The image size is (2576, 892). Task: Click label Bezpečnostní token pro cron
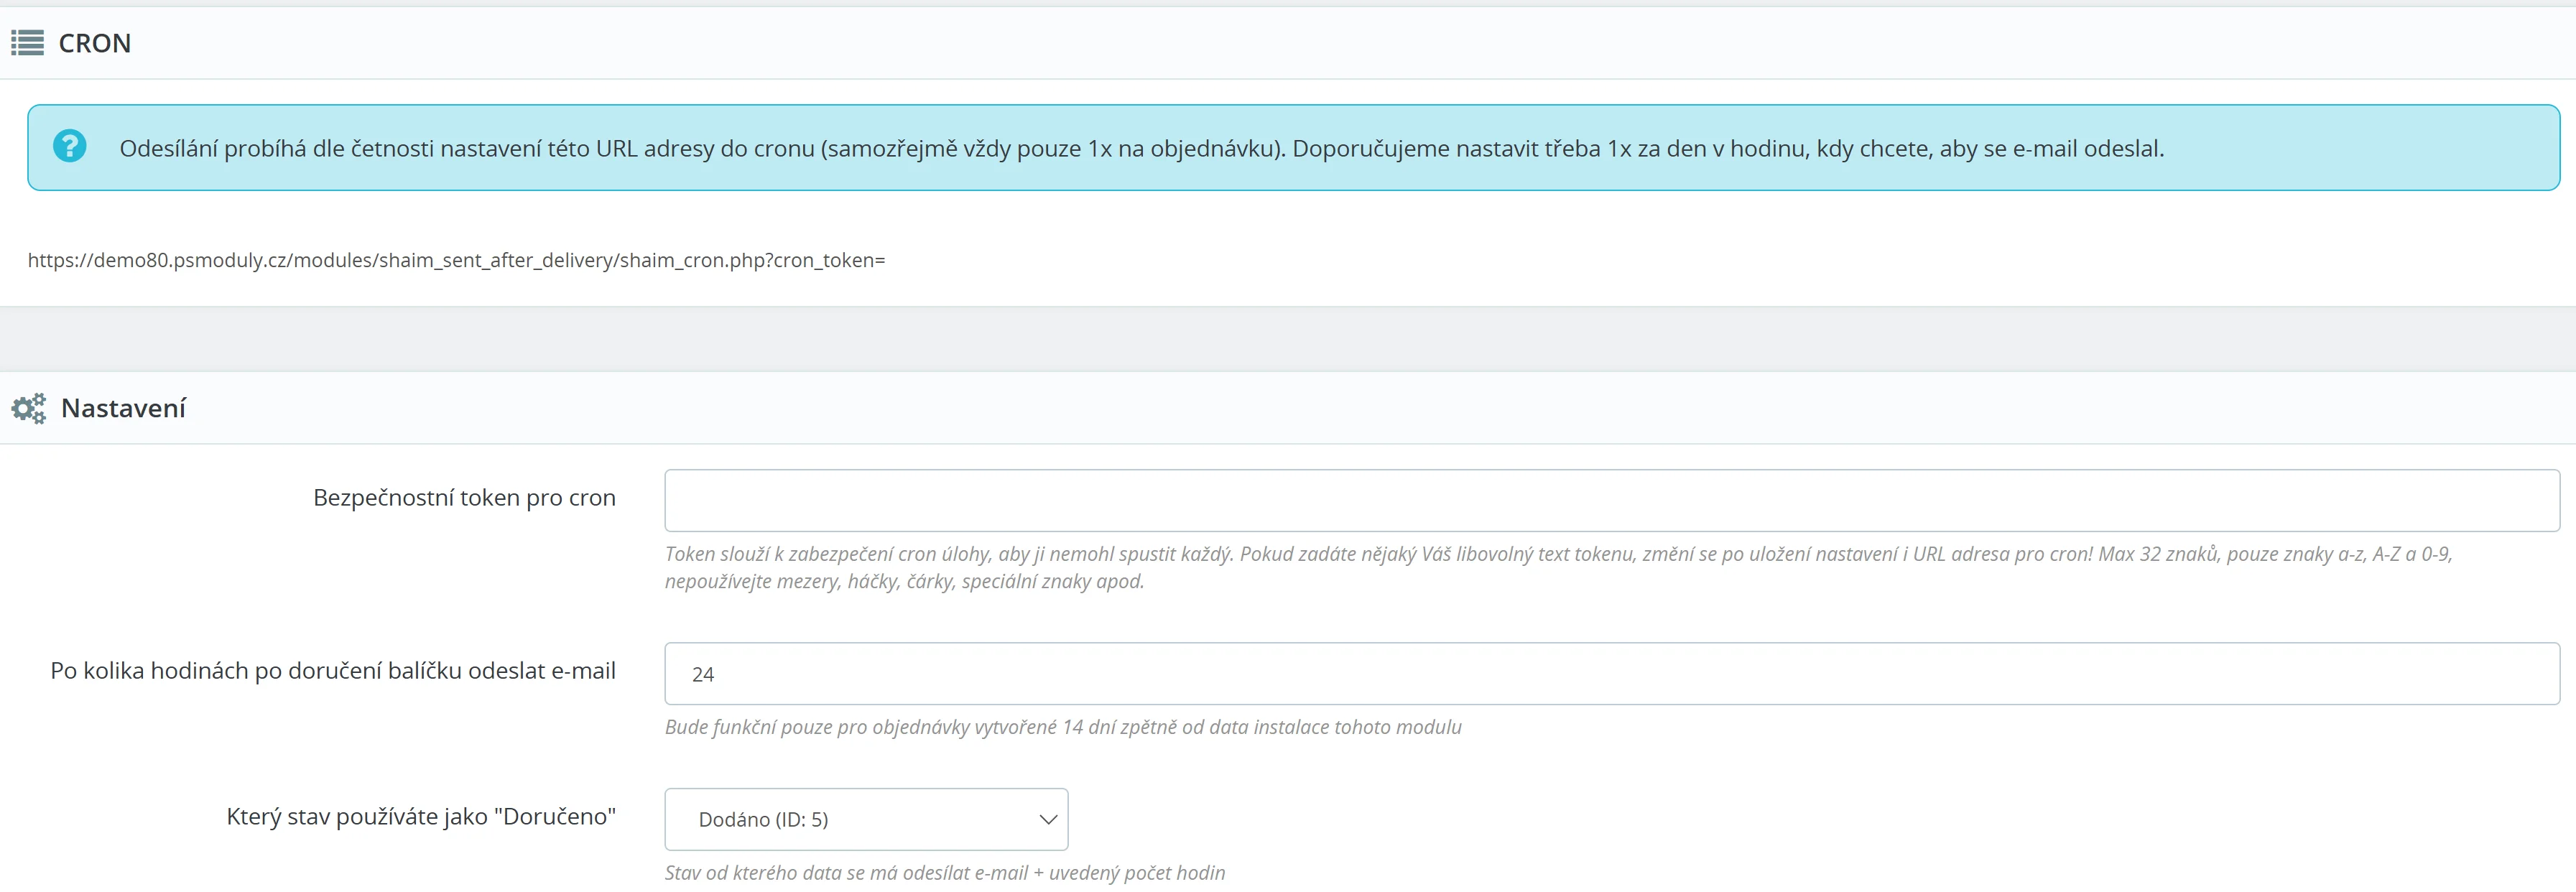pos(464,498)
